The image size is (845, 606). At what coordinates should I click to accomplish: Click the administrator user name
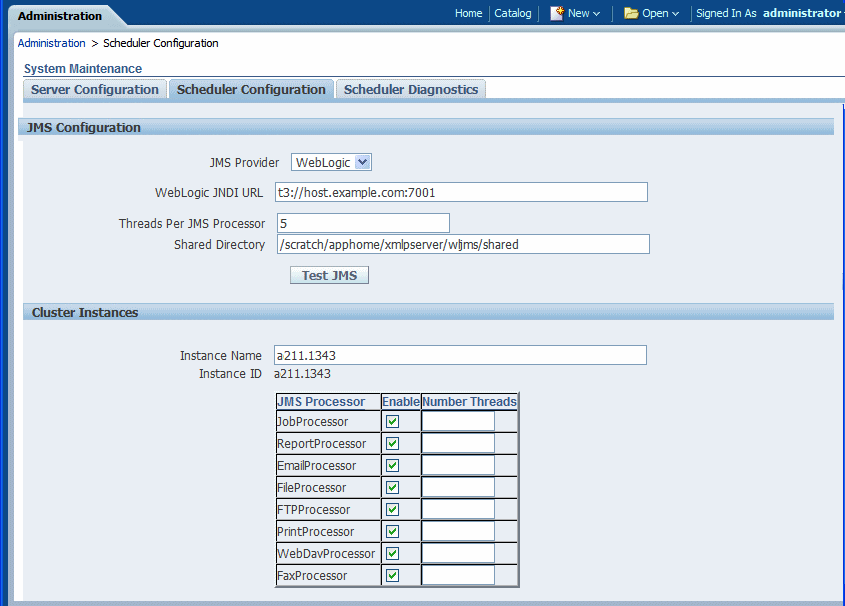point(801,13)
